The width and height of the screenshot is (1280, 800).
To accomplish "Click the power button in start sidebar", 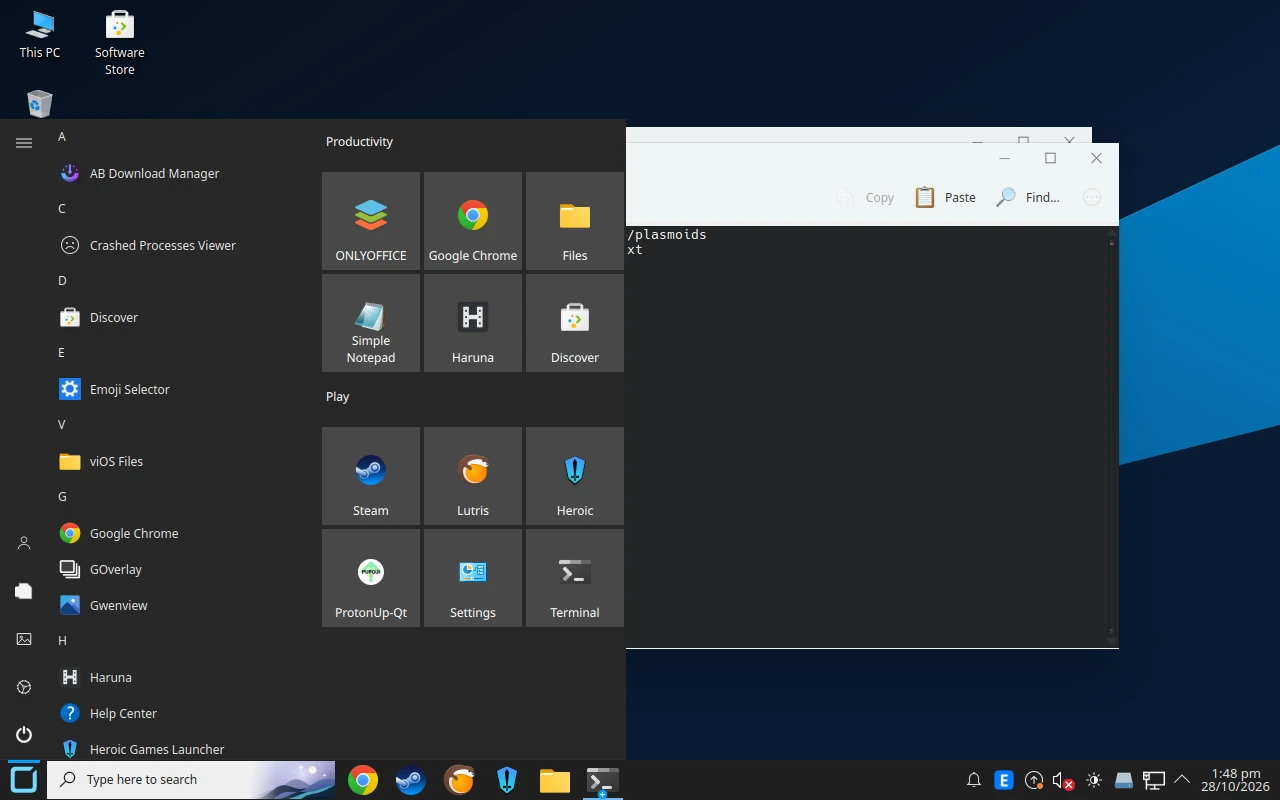I will 24,735.
